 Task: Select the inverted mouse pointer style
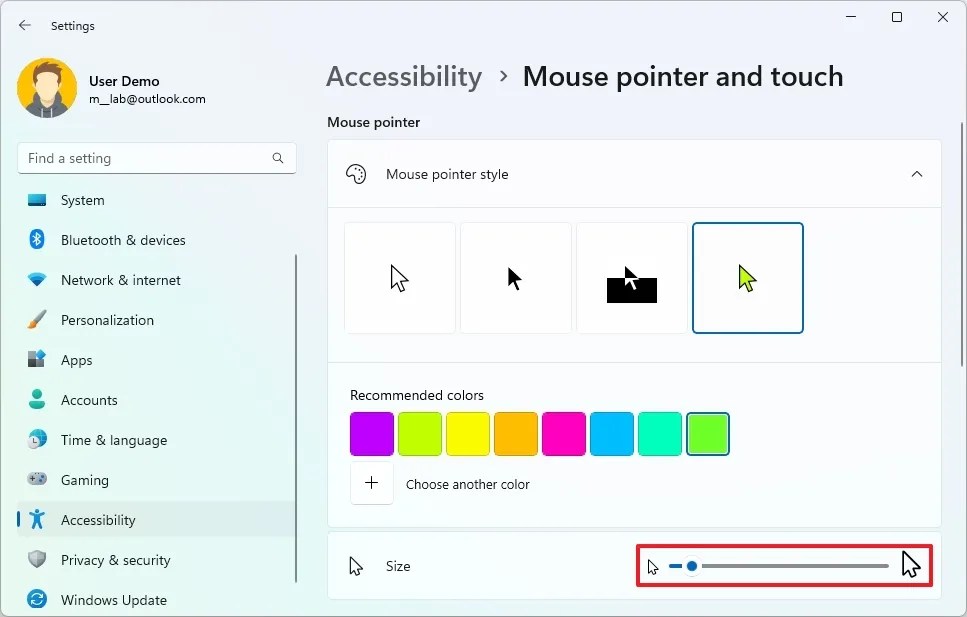point(631,277)
